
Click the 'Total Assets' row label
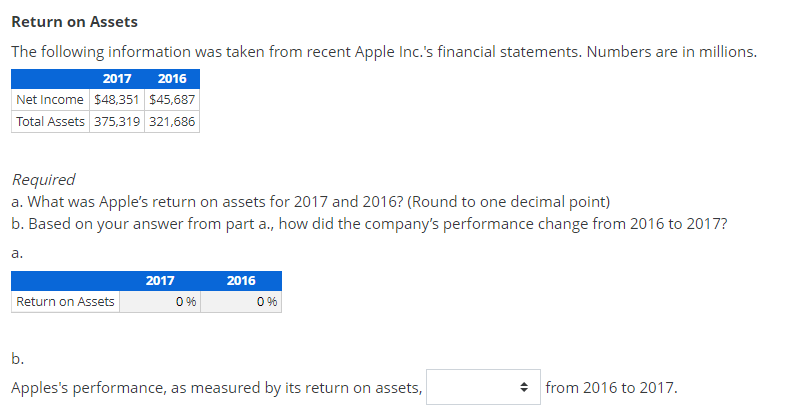coord(50,121)
